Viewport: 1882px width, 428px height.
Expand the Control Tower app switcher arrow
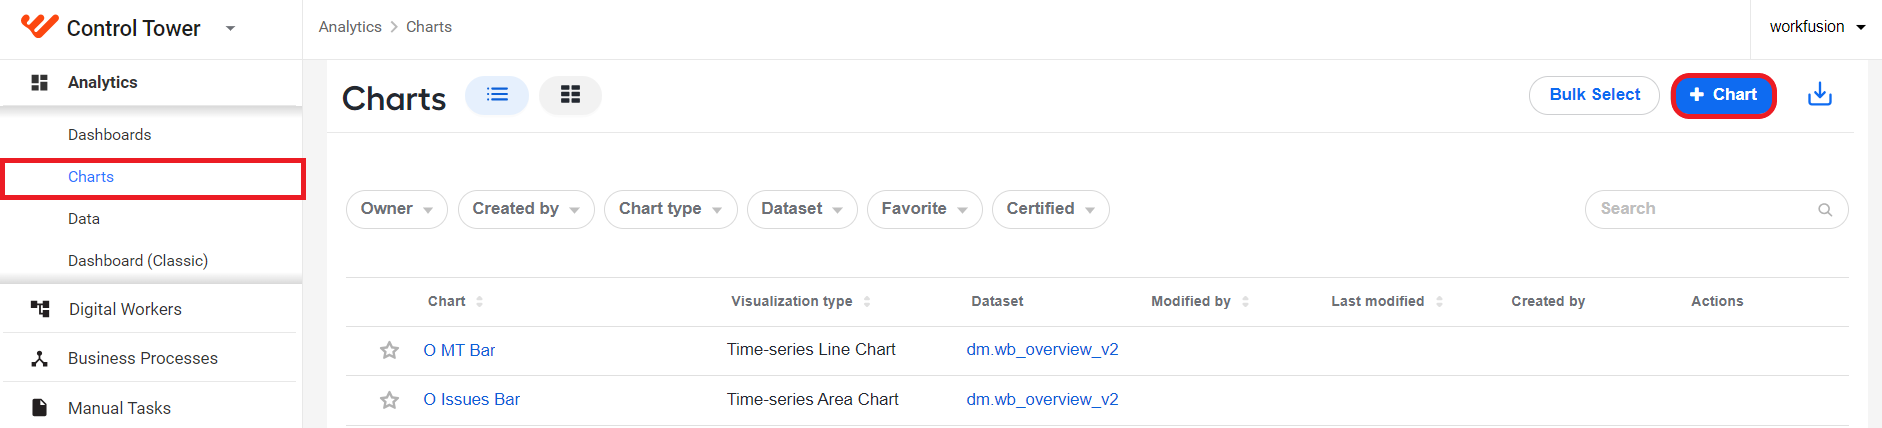pos(231,28)
